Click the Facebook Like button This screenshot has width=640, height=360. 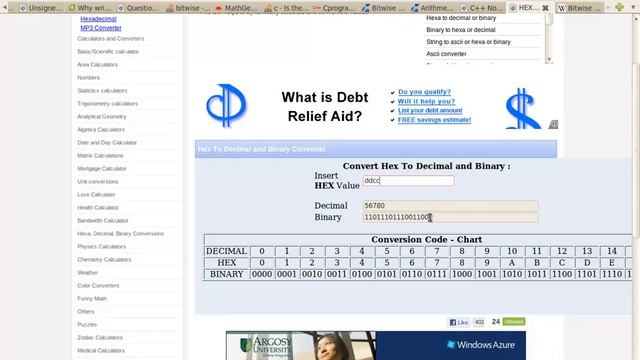pyautogui.click(x=459, y=322)
